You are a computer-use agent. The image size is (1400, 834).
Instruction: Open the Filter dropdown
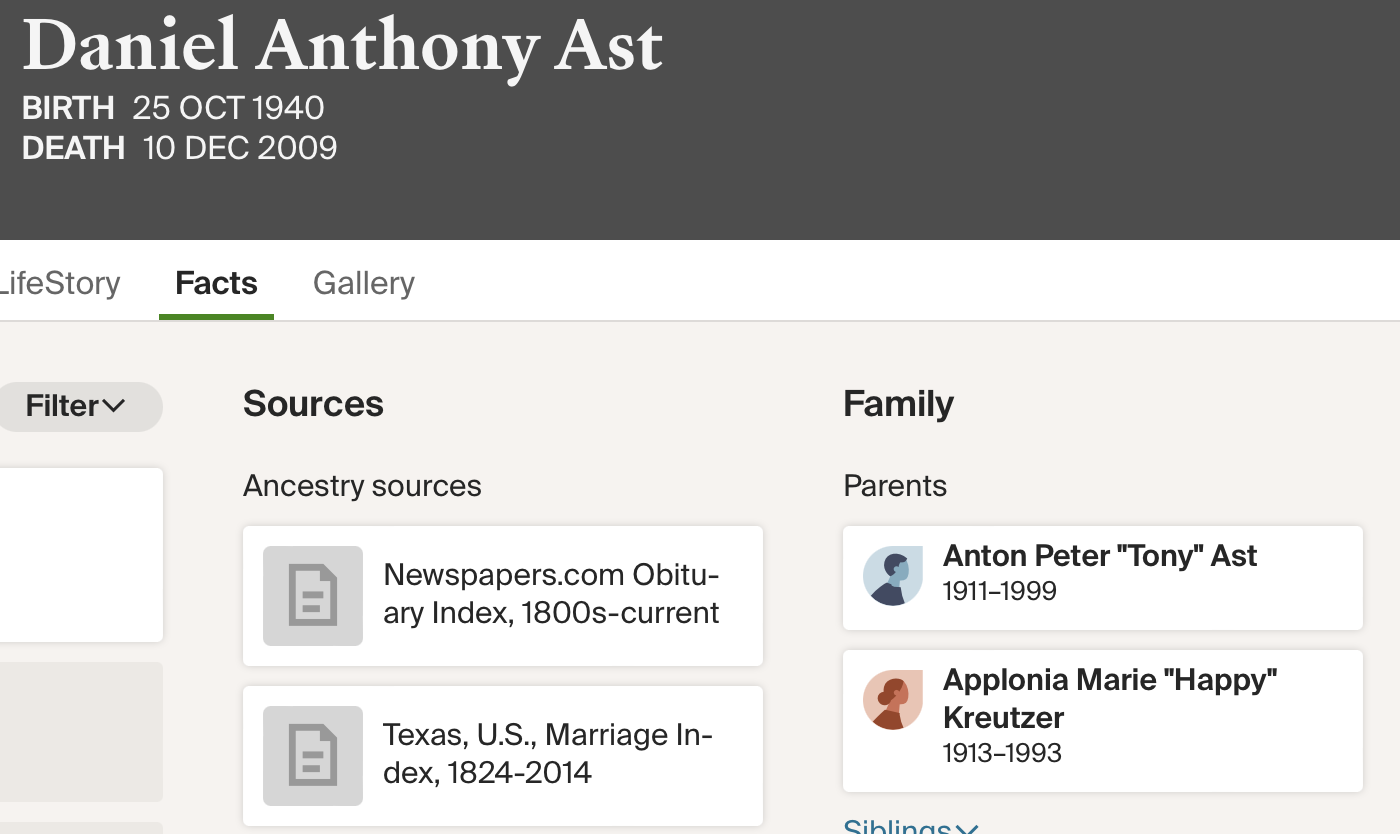76,406
